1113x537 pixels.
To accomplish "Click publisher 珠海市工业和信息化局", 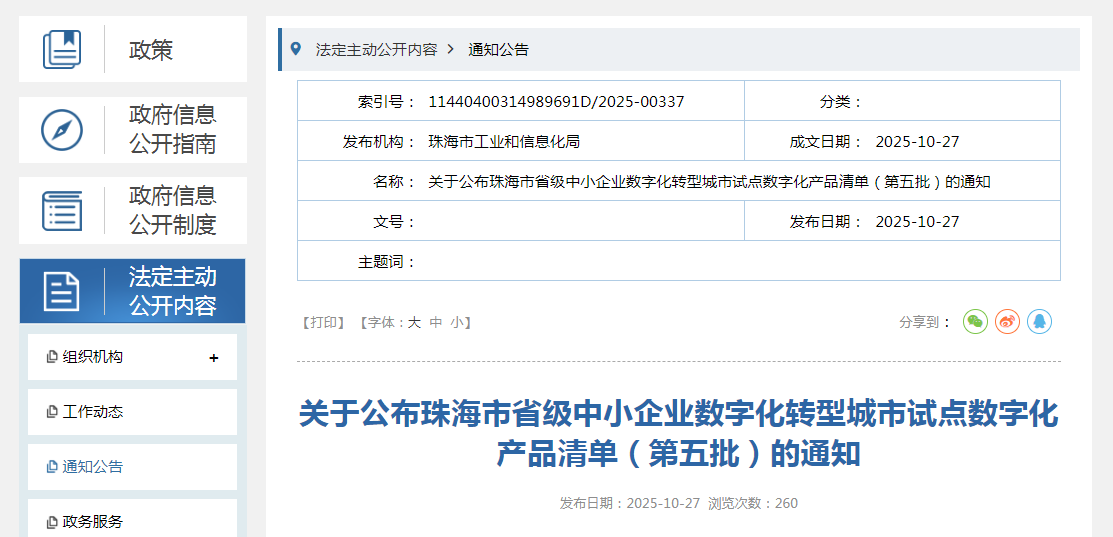I will coord(505,142).
